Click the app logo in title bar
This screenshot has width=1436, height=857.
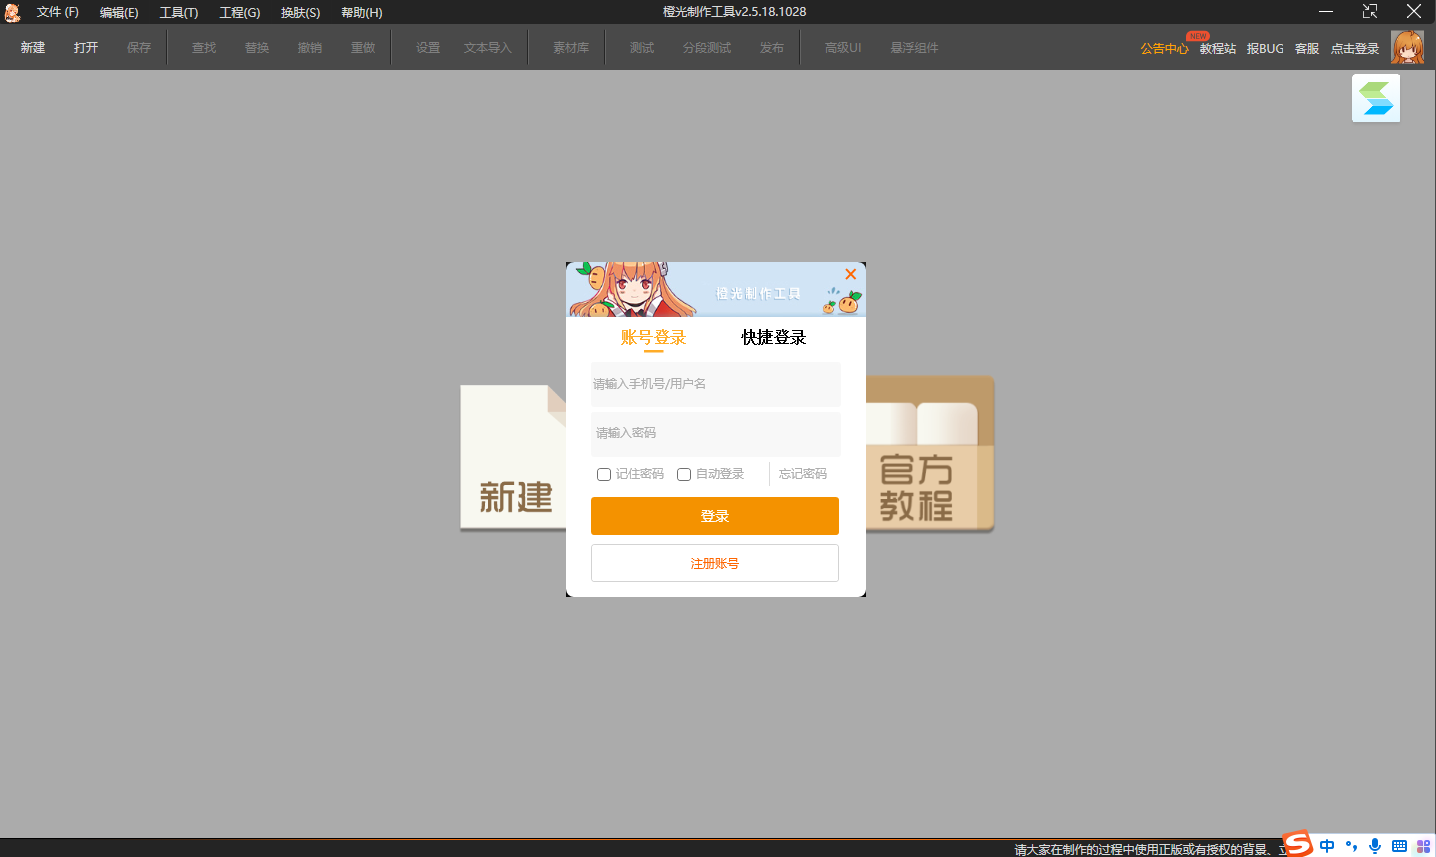(x=13, y=12)
